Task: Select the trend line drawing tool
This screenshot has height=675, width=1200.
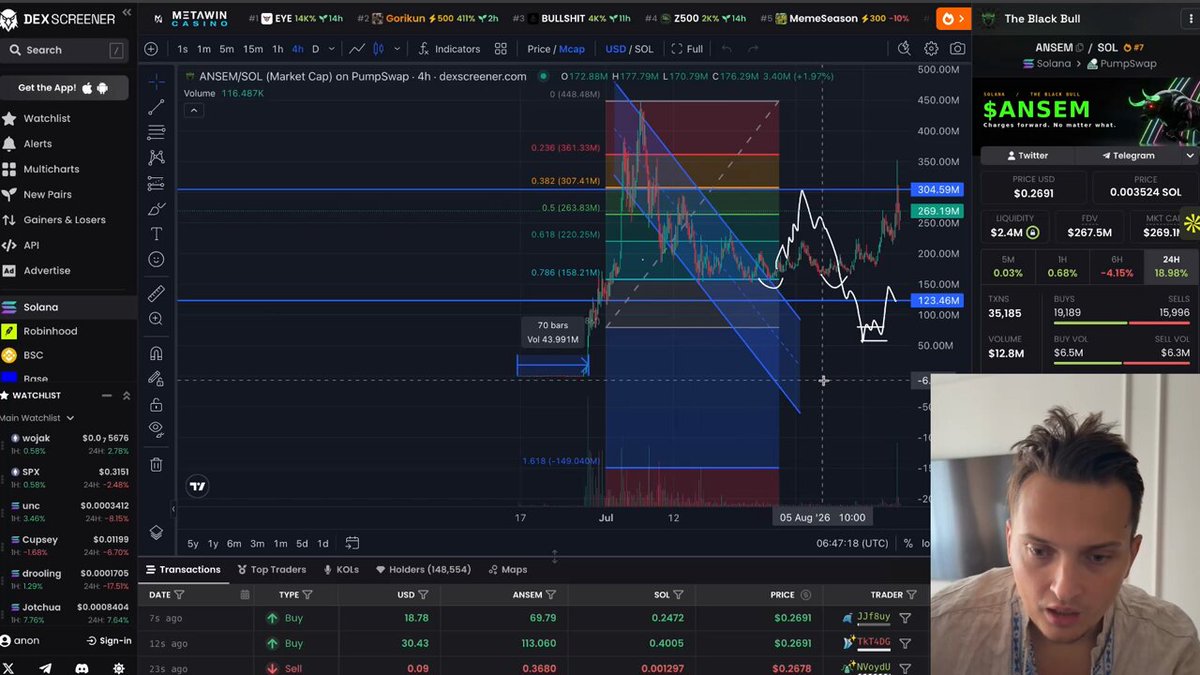Action: click(156, 107)
